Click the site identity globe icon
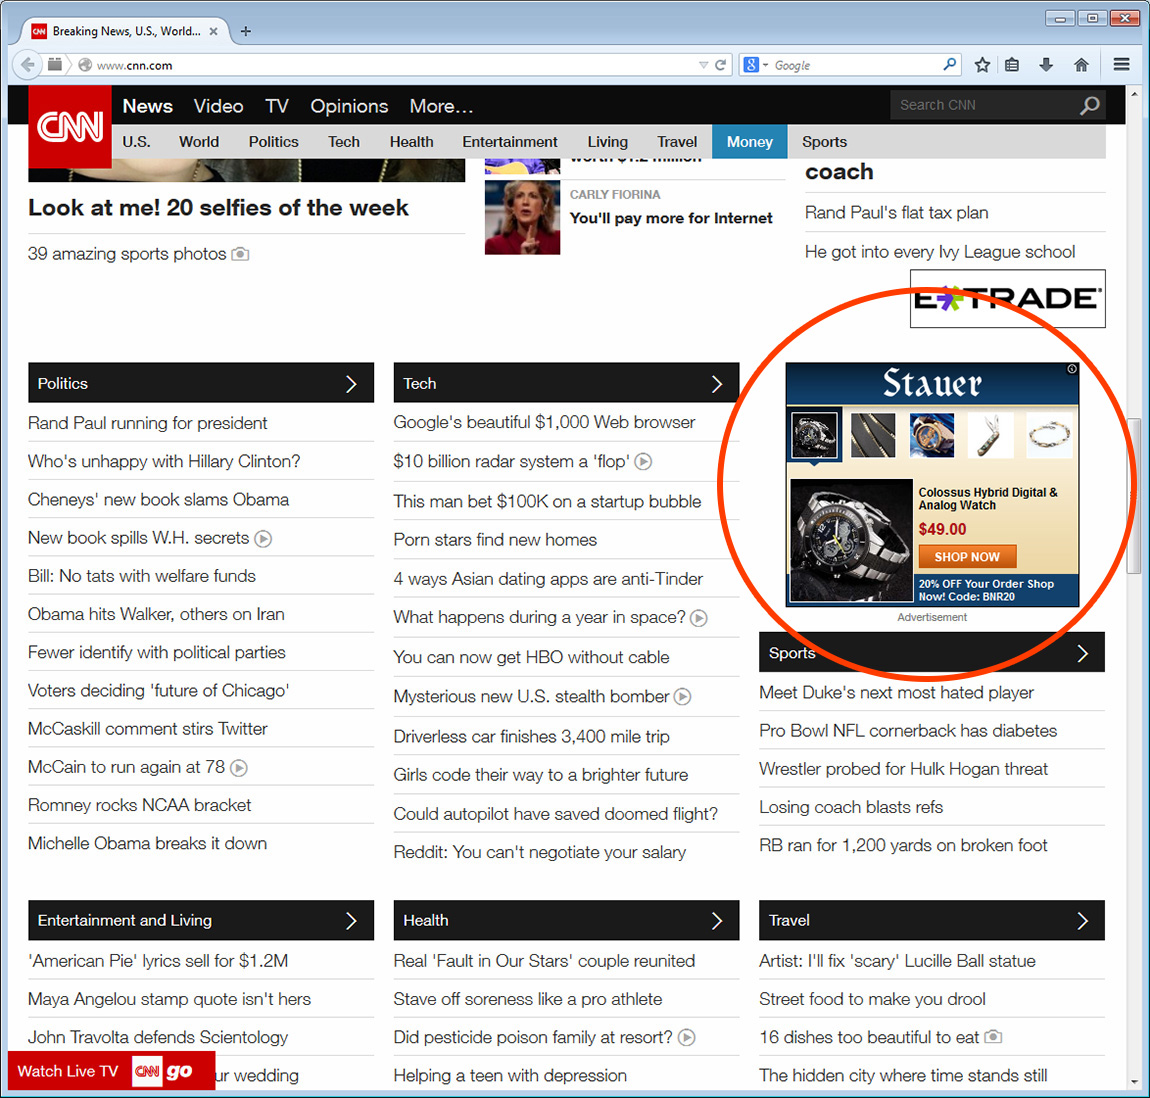Viewport: 1150px width, 1098px height. pyautogui.click(x=85, y=65)
